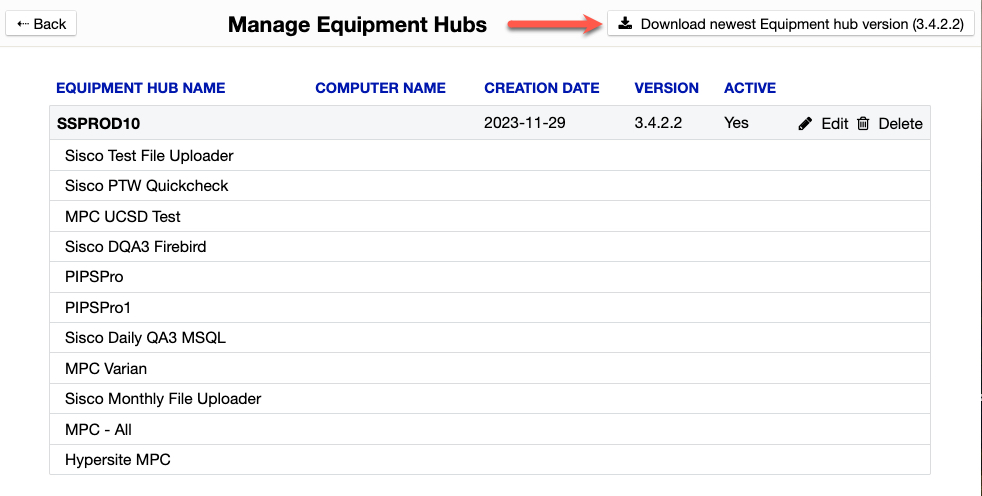The image size is (982, 496).
Task: Select the SSPROD10 hub row name
Action: [98, 124]
